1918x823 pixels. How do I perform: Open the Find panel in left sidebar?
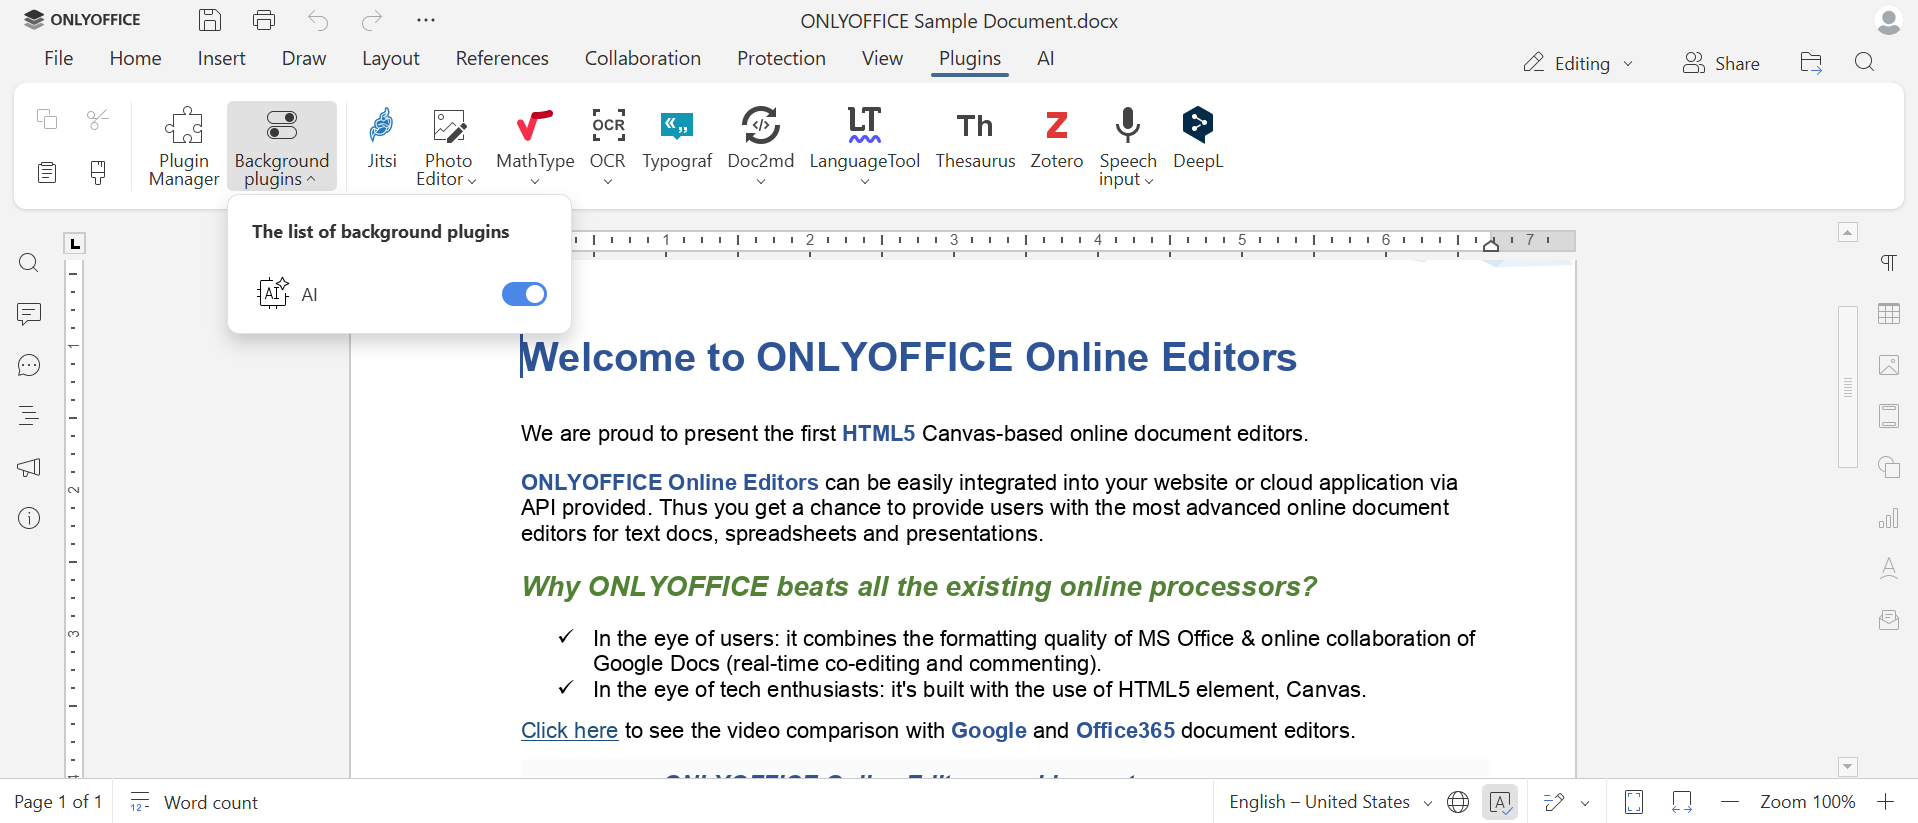[x=29, y=263]
